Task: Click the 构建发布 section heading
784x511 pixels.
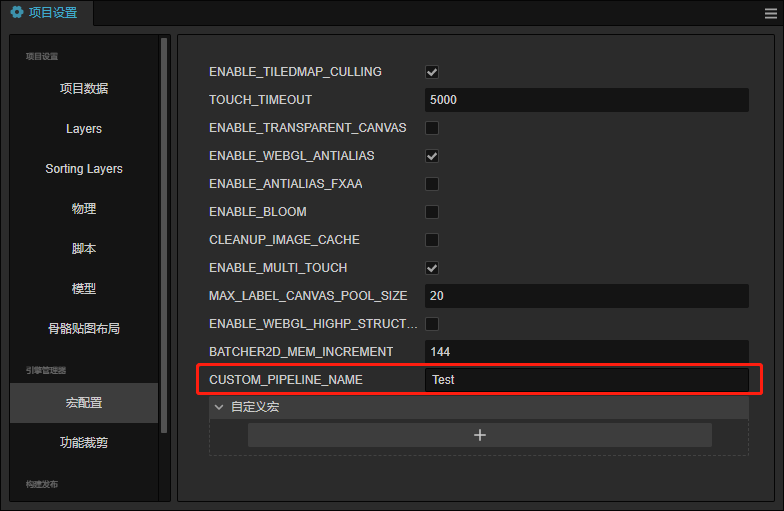Action: tap(42, 484)
